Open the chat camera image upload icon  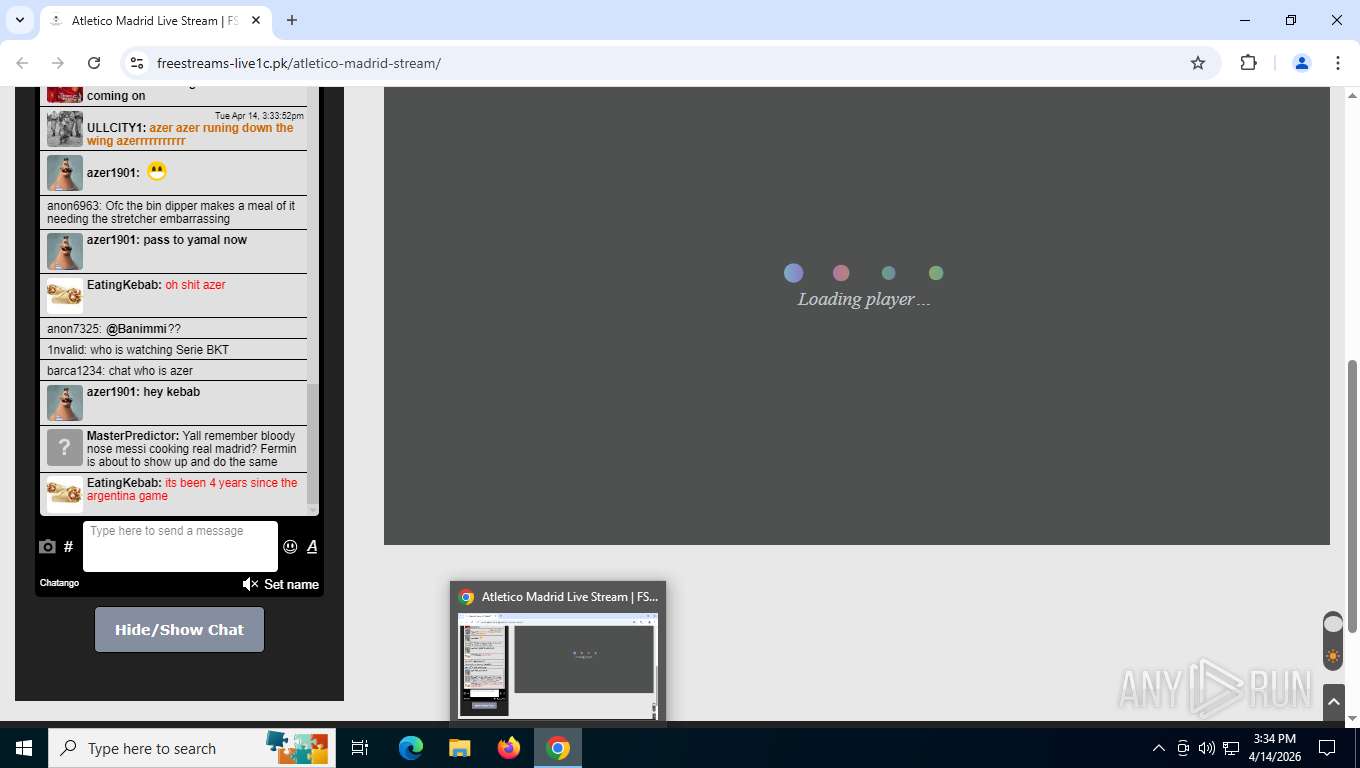click(x=47, y=547)
